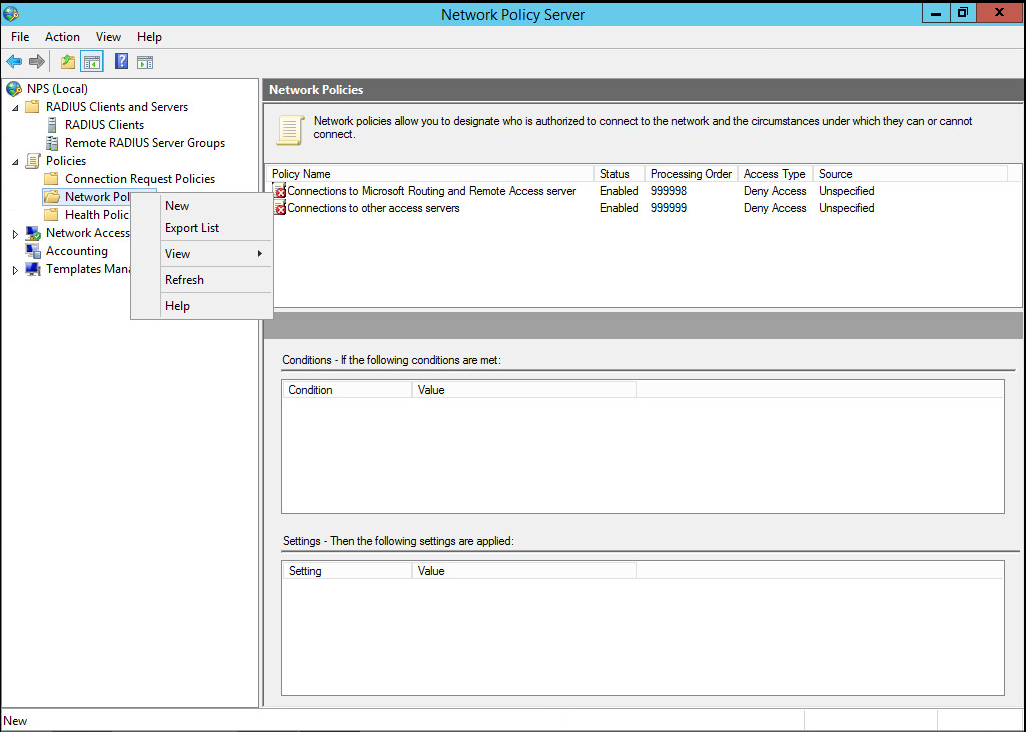Viewport: 1026px width, 732px height.
Task: Click the Back arrow toolbar icon
Action: click(x=14, y=62)
